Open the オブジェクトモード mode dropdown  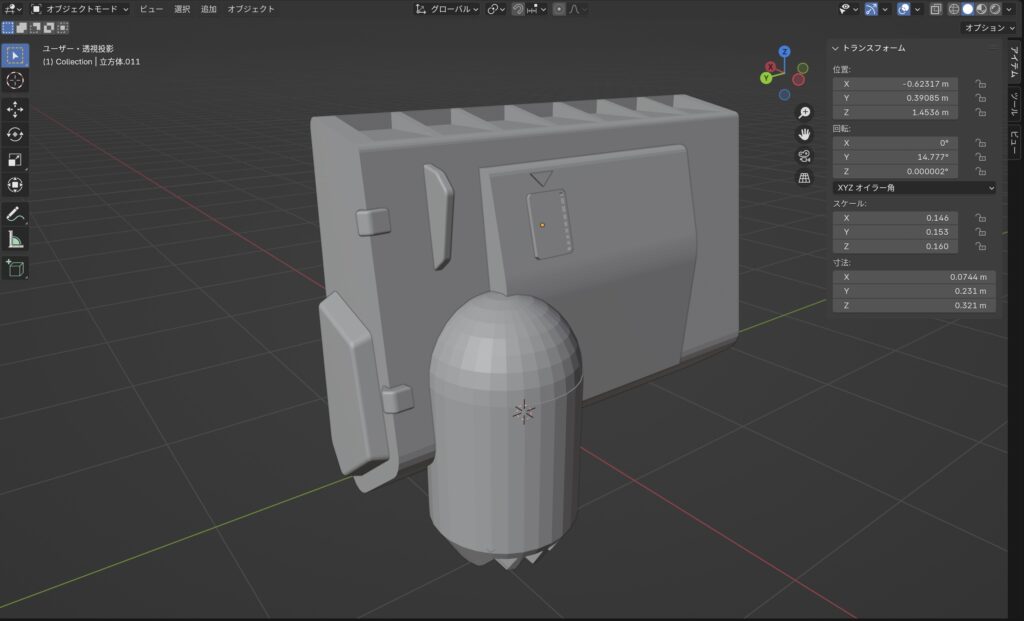pos(80,9)
